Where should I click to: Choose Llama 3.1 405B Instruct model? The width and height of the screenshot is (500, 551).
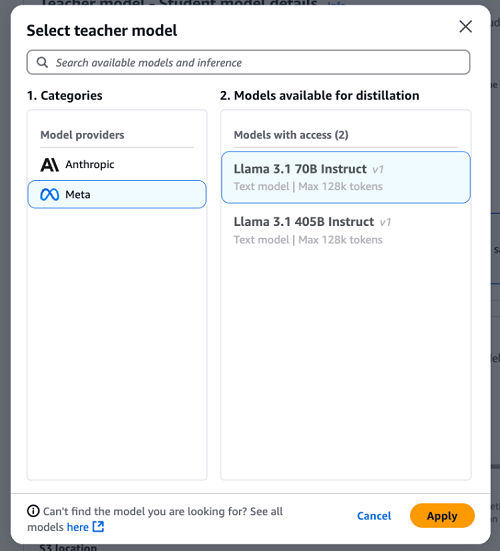click(346, 231)
